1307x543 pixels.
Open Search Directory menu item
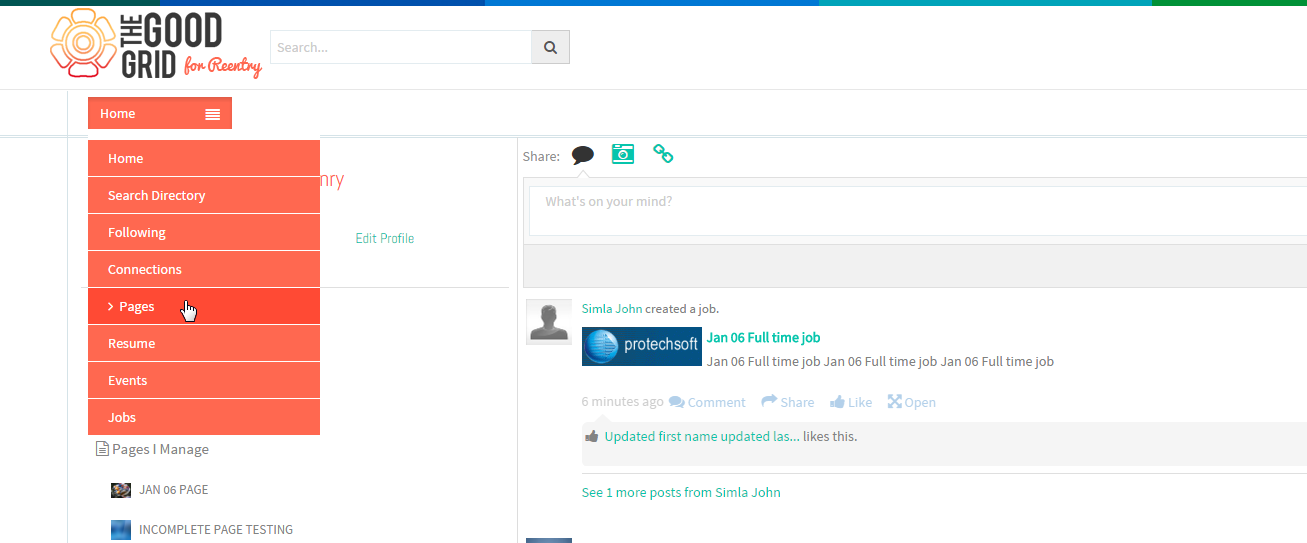tap(204, 195)
